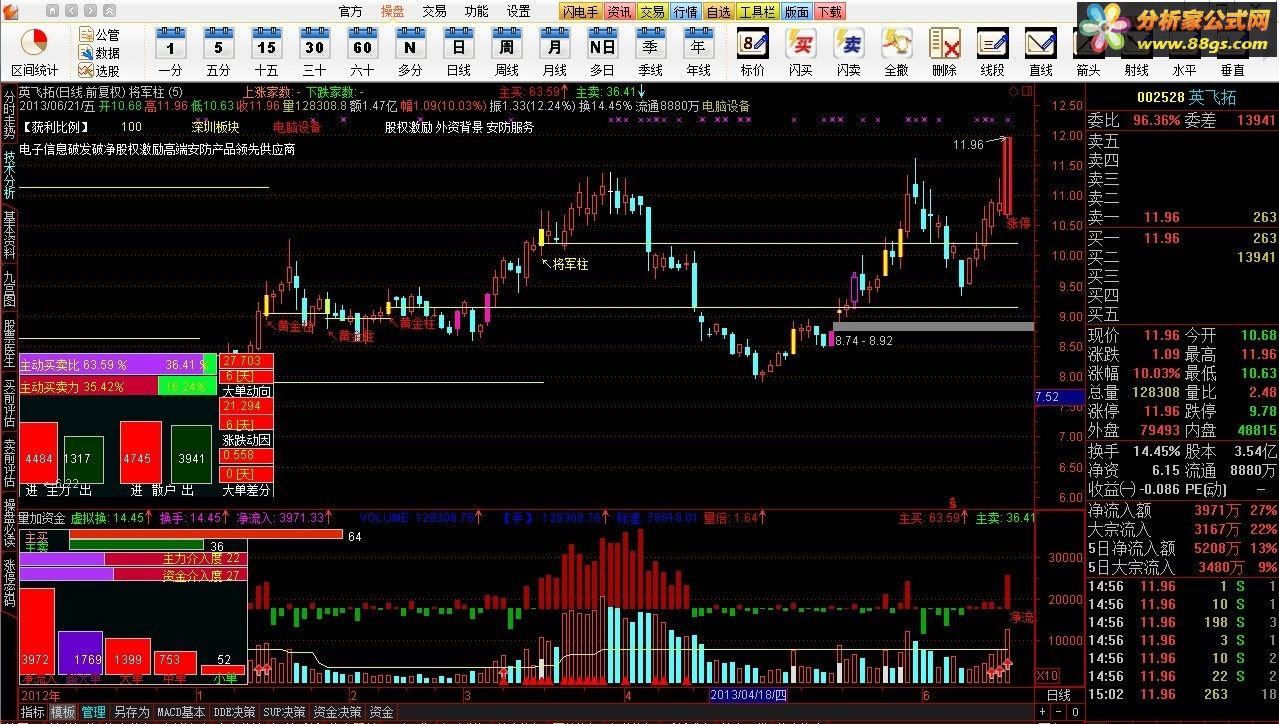Open the 股票医生 side tab
The width and height of the screenshot is (1279, 724).
click(x=9, y=341)
